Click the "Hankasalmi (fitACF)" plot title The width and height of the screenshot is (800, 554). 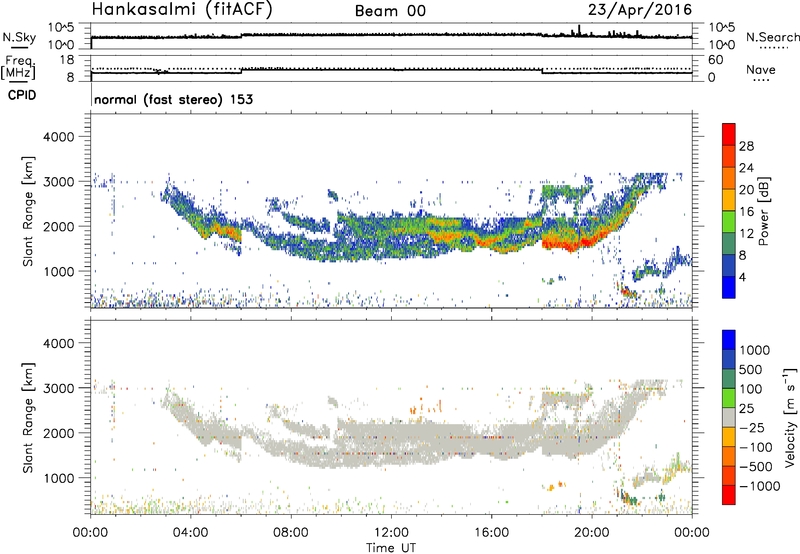[x=182, y=10]
